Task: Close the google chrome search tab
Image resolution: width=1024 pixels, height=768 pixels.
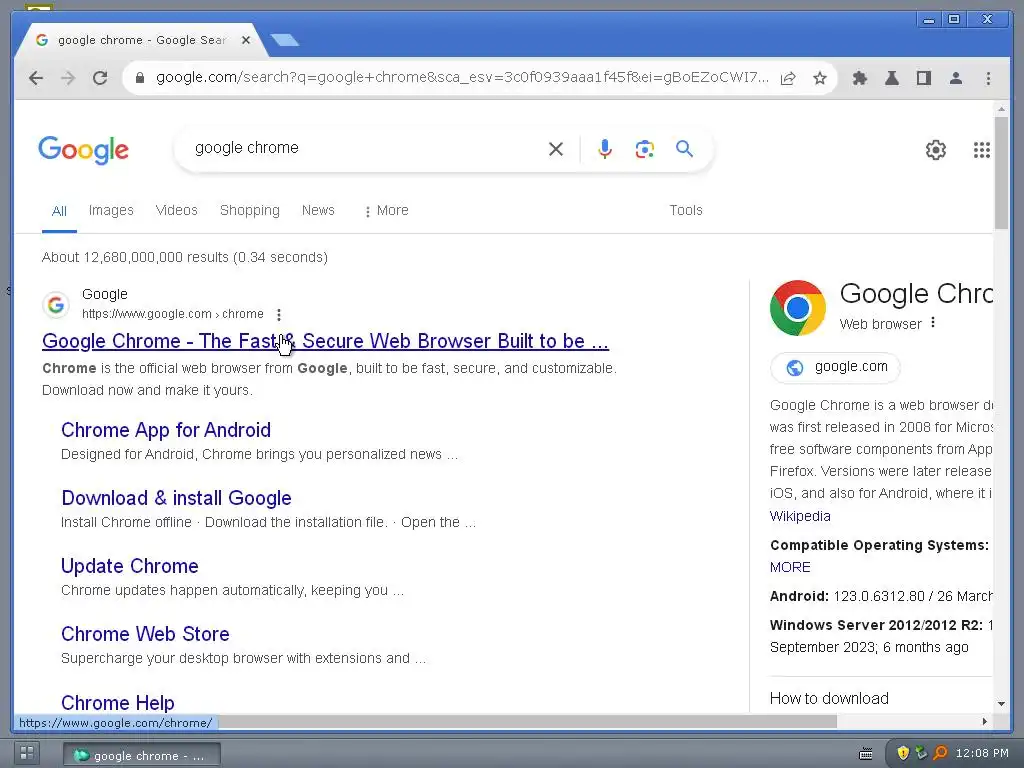Action: click(246, 40)
